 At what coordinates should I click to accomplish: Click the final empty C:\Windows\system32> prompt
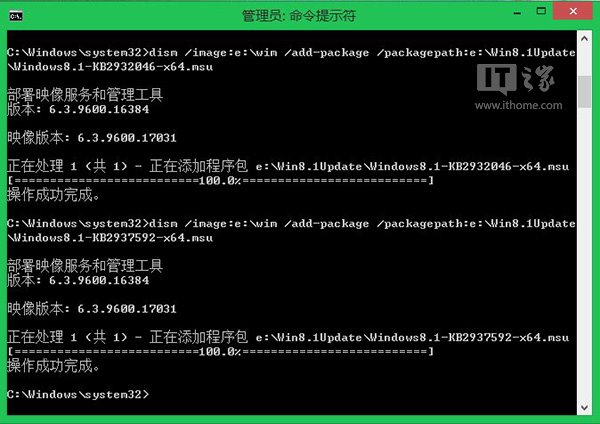(x=78, y=394)
